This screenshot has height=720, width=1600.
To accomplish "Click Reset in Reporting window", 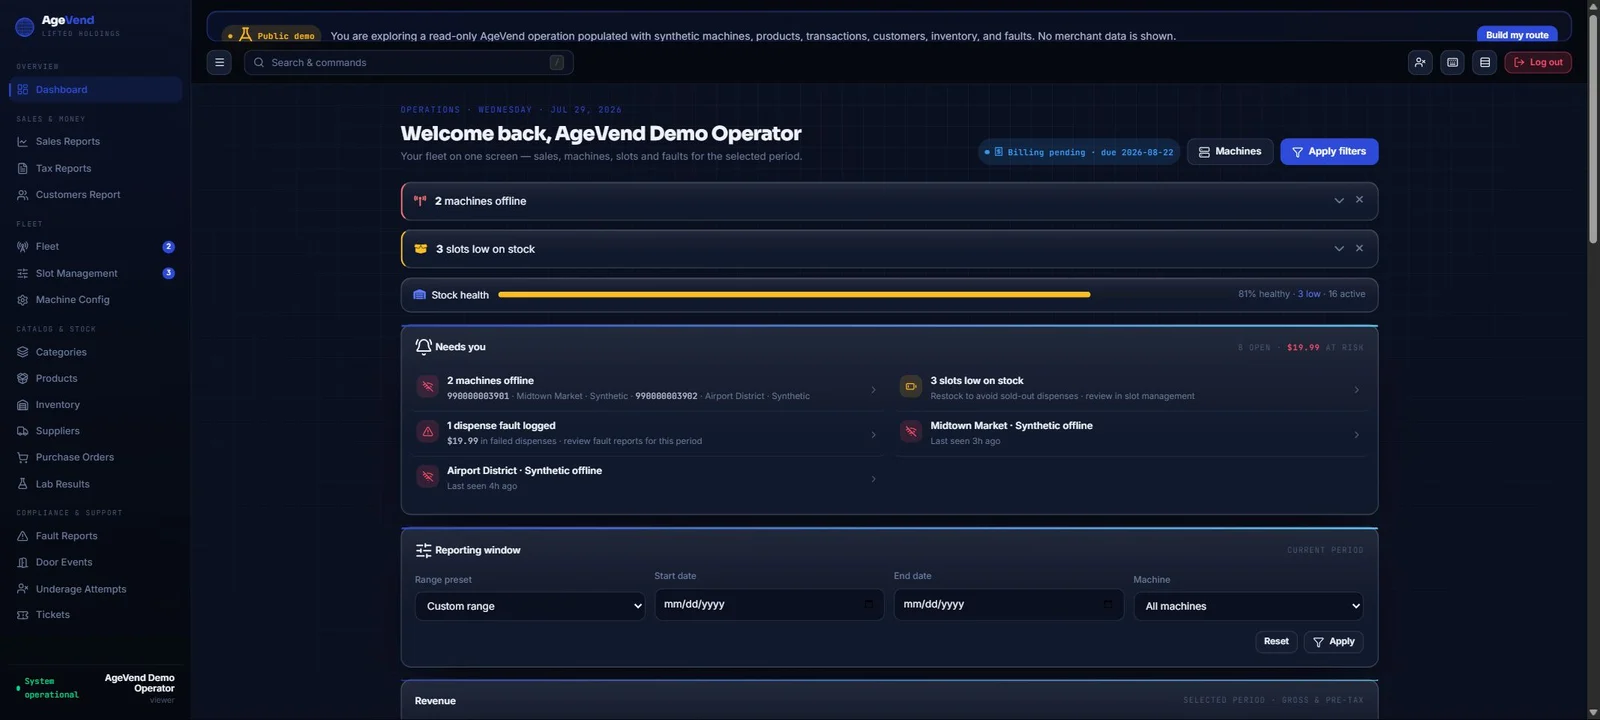I will pyautogui.click(x=1276, y=641).
